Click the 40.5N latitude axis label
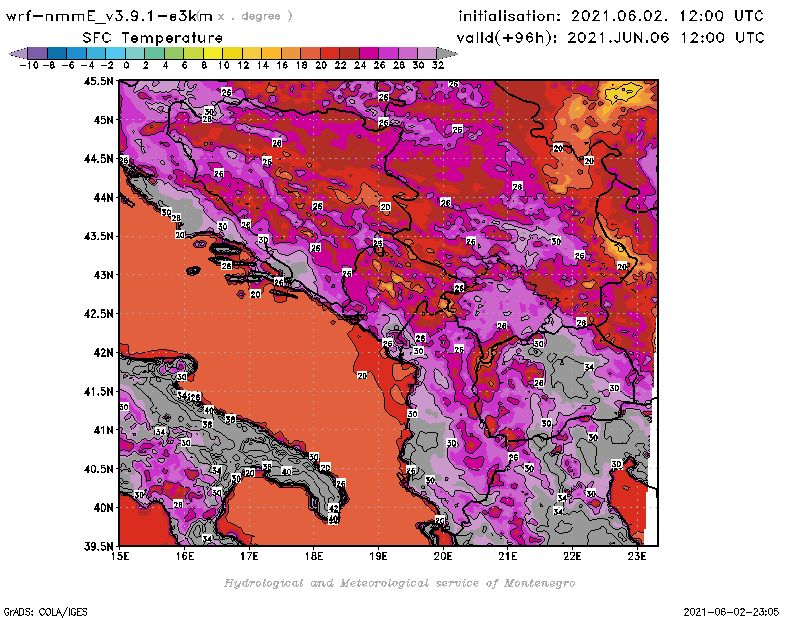 pos(98,468)
